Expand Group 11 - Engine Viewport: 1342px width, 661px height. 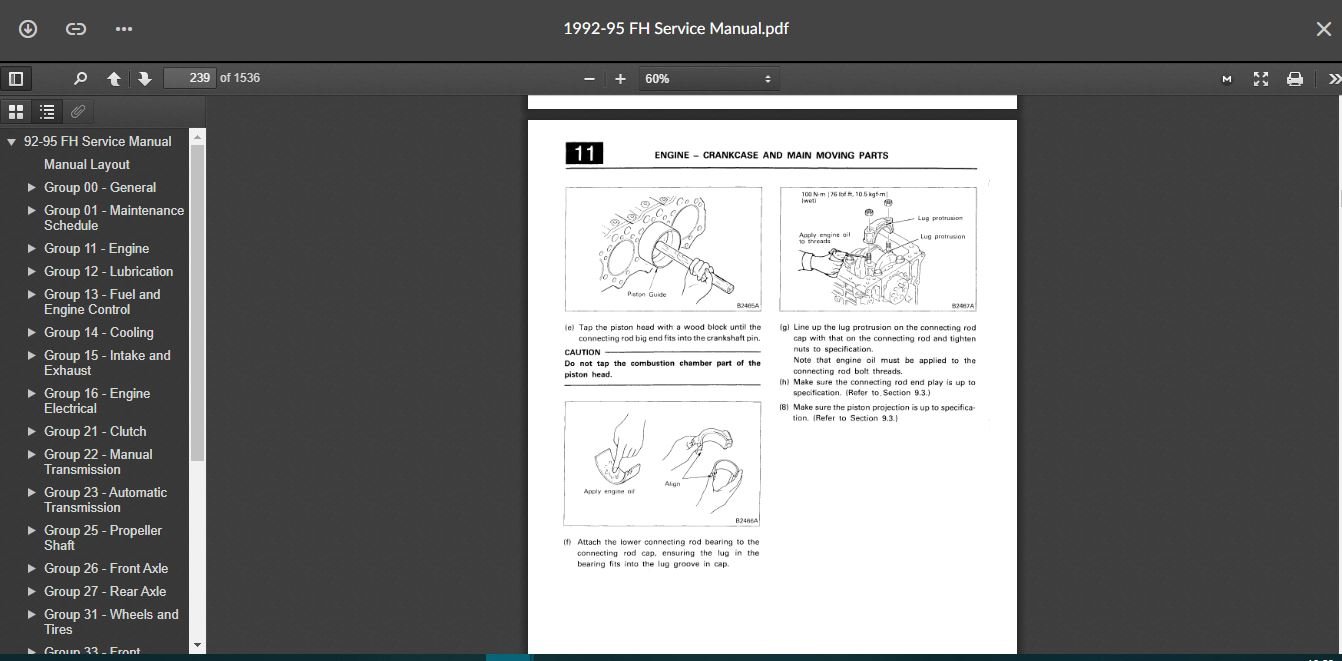coord(33,248)
